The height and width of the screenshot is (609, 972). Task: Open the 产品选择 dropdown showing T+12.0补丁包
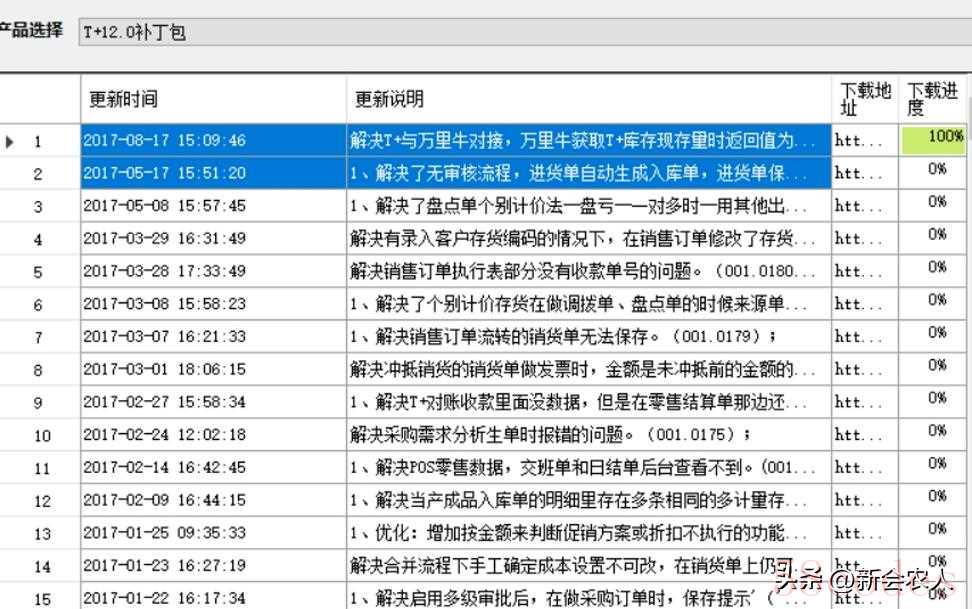coord(524,32)
